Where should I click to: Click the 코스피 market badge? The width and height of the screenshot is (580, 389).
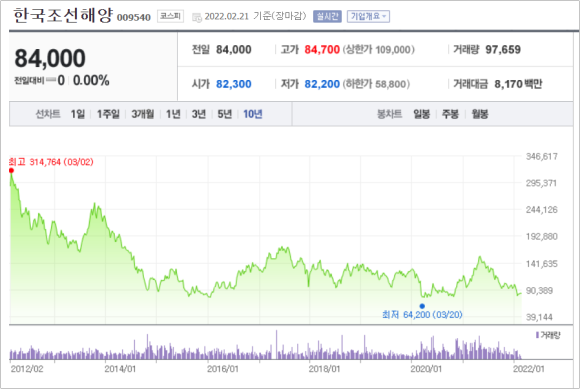(x=171, y=16)
